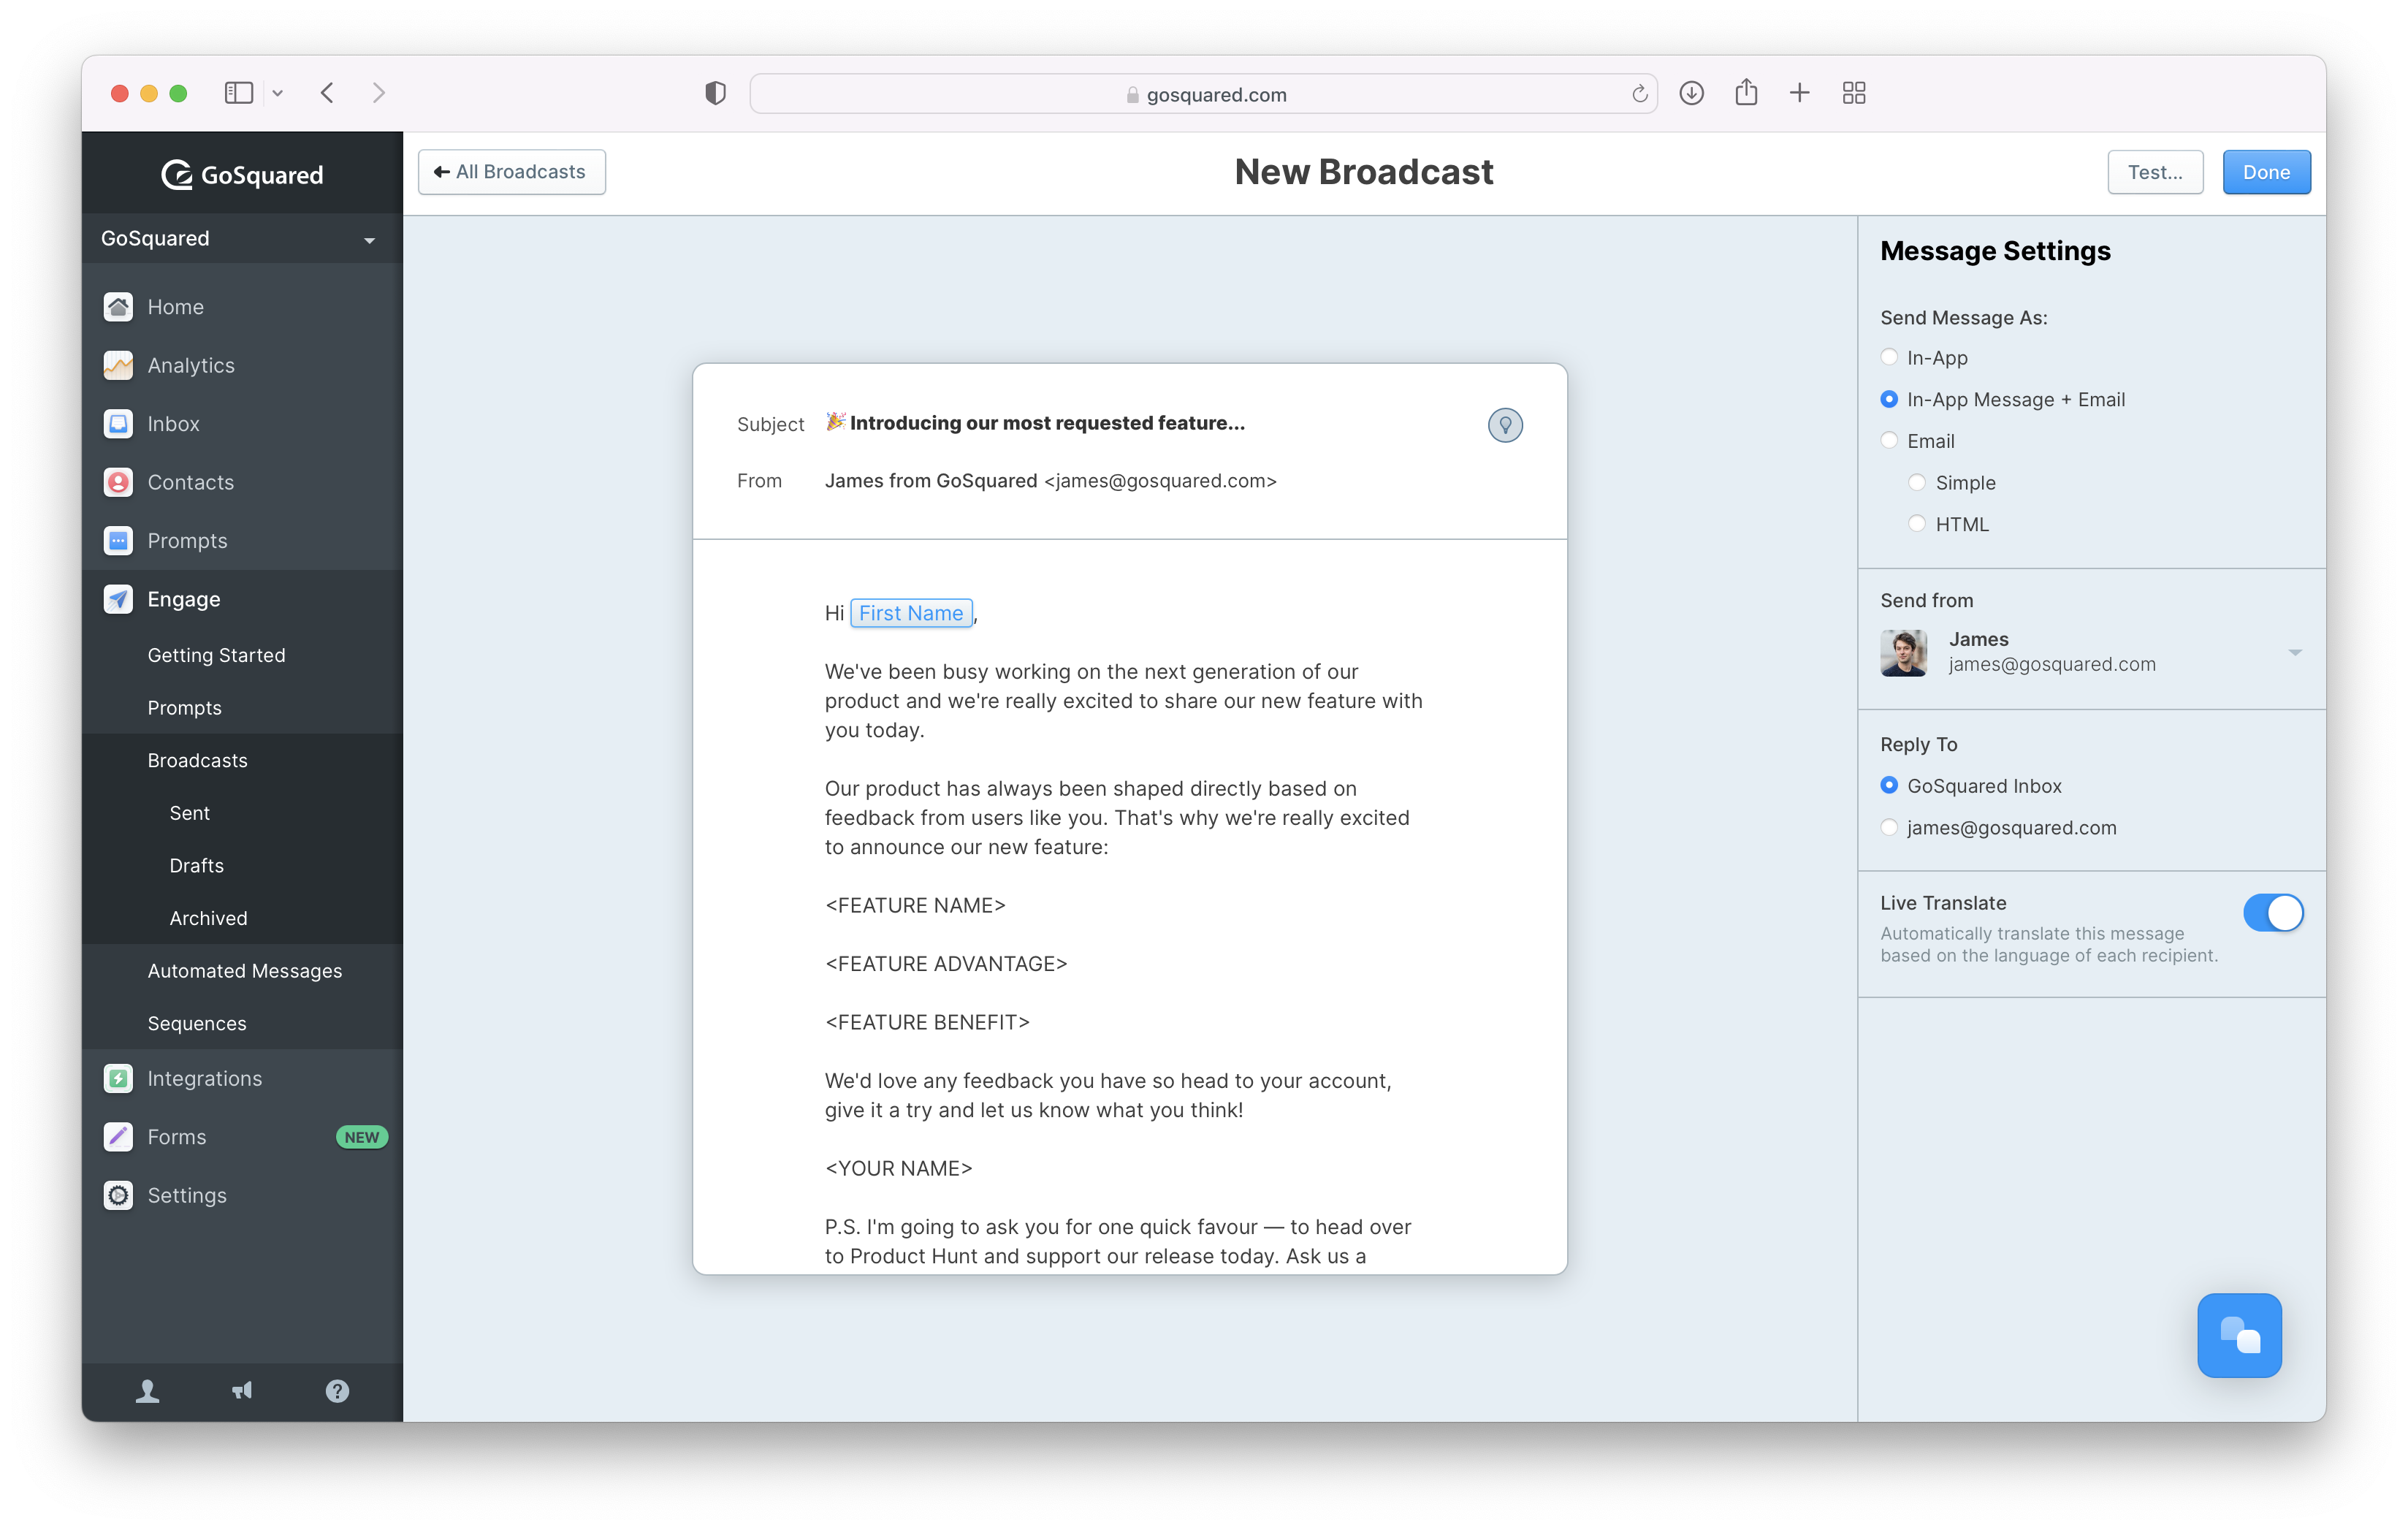2408x1530 pixels.
Task: Choose the HTML email radio option
Action: (x=1916, y=524)
